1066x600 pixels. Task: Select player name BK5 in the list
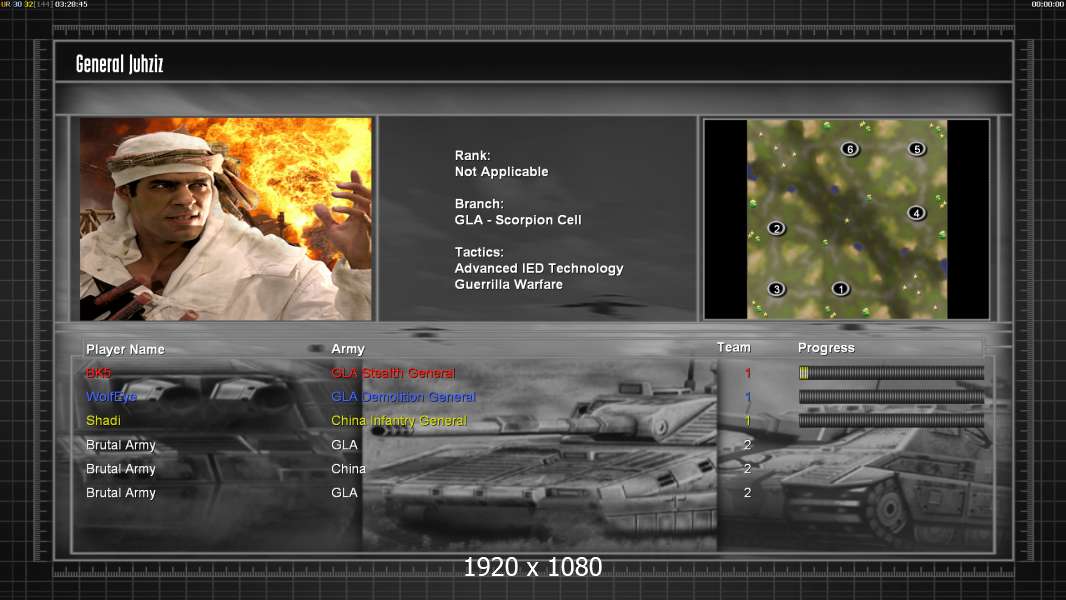pyautogui.click(x=99, y=373)
